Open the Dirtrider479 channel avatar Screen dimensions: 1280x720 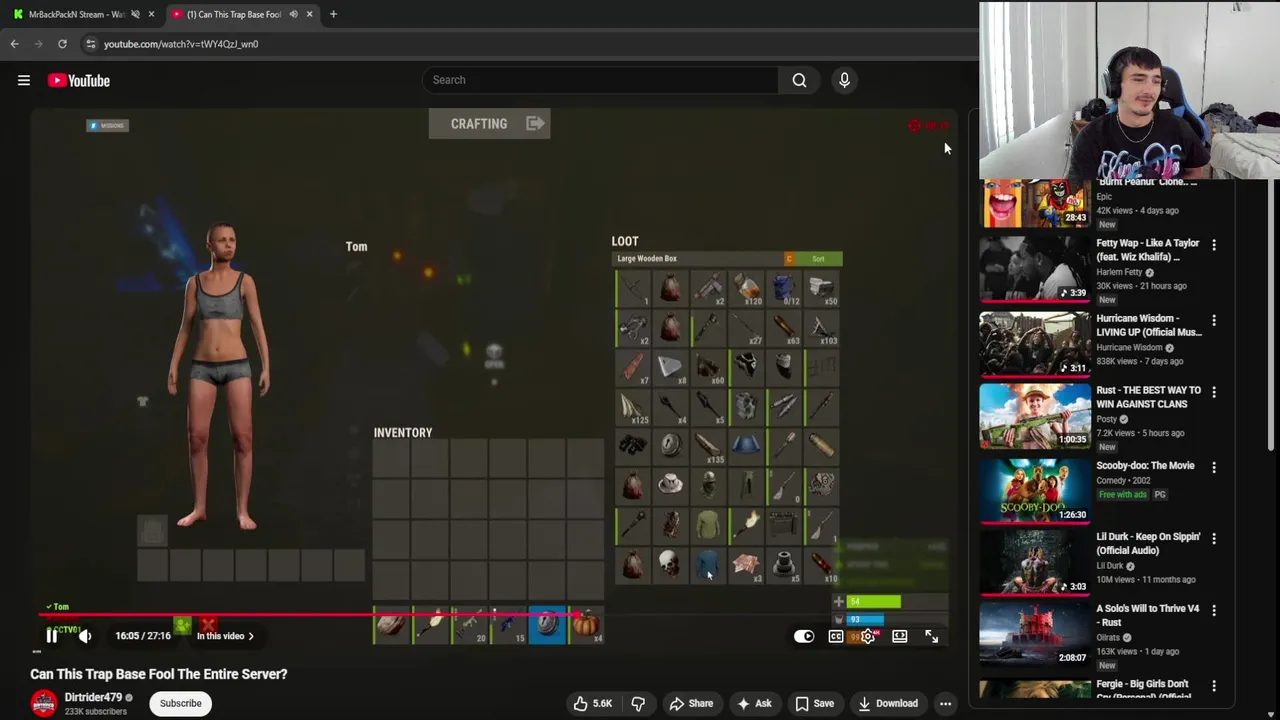tap(43, 703)
